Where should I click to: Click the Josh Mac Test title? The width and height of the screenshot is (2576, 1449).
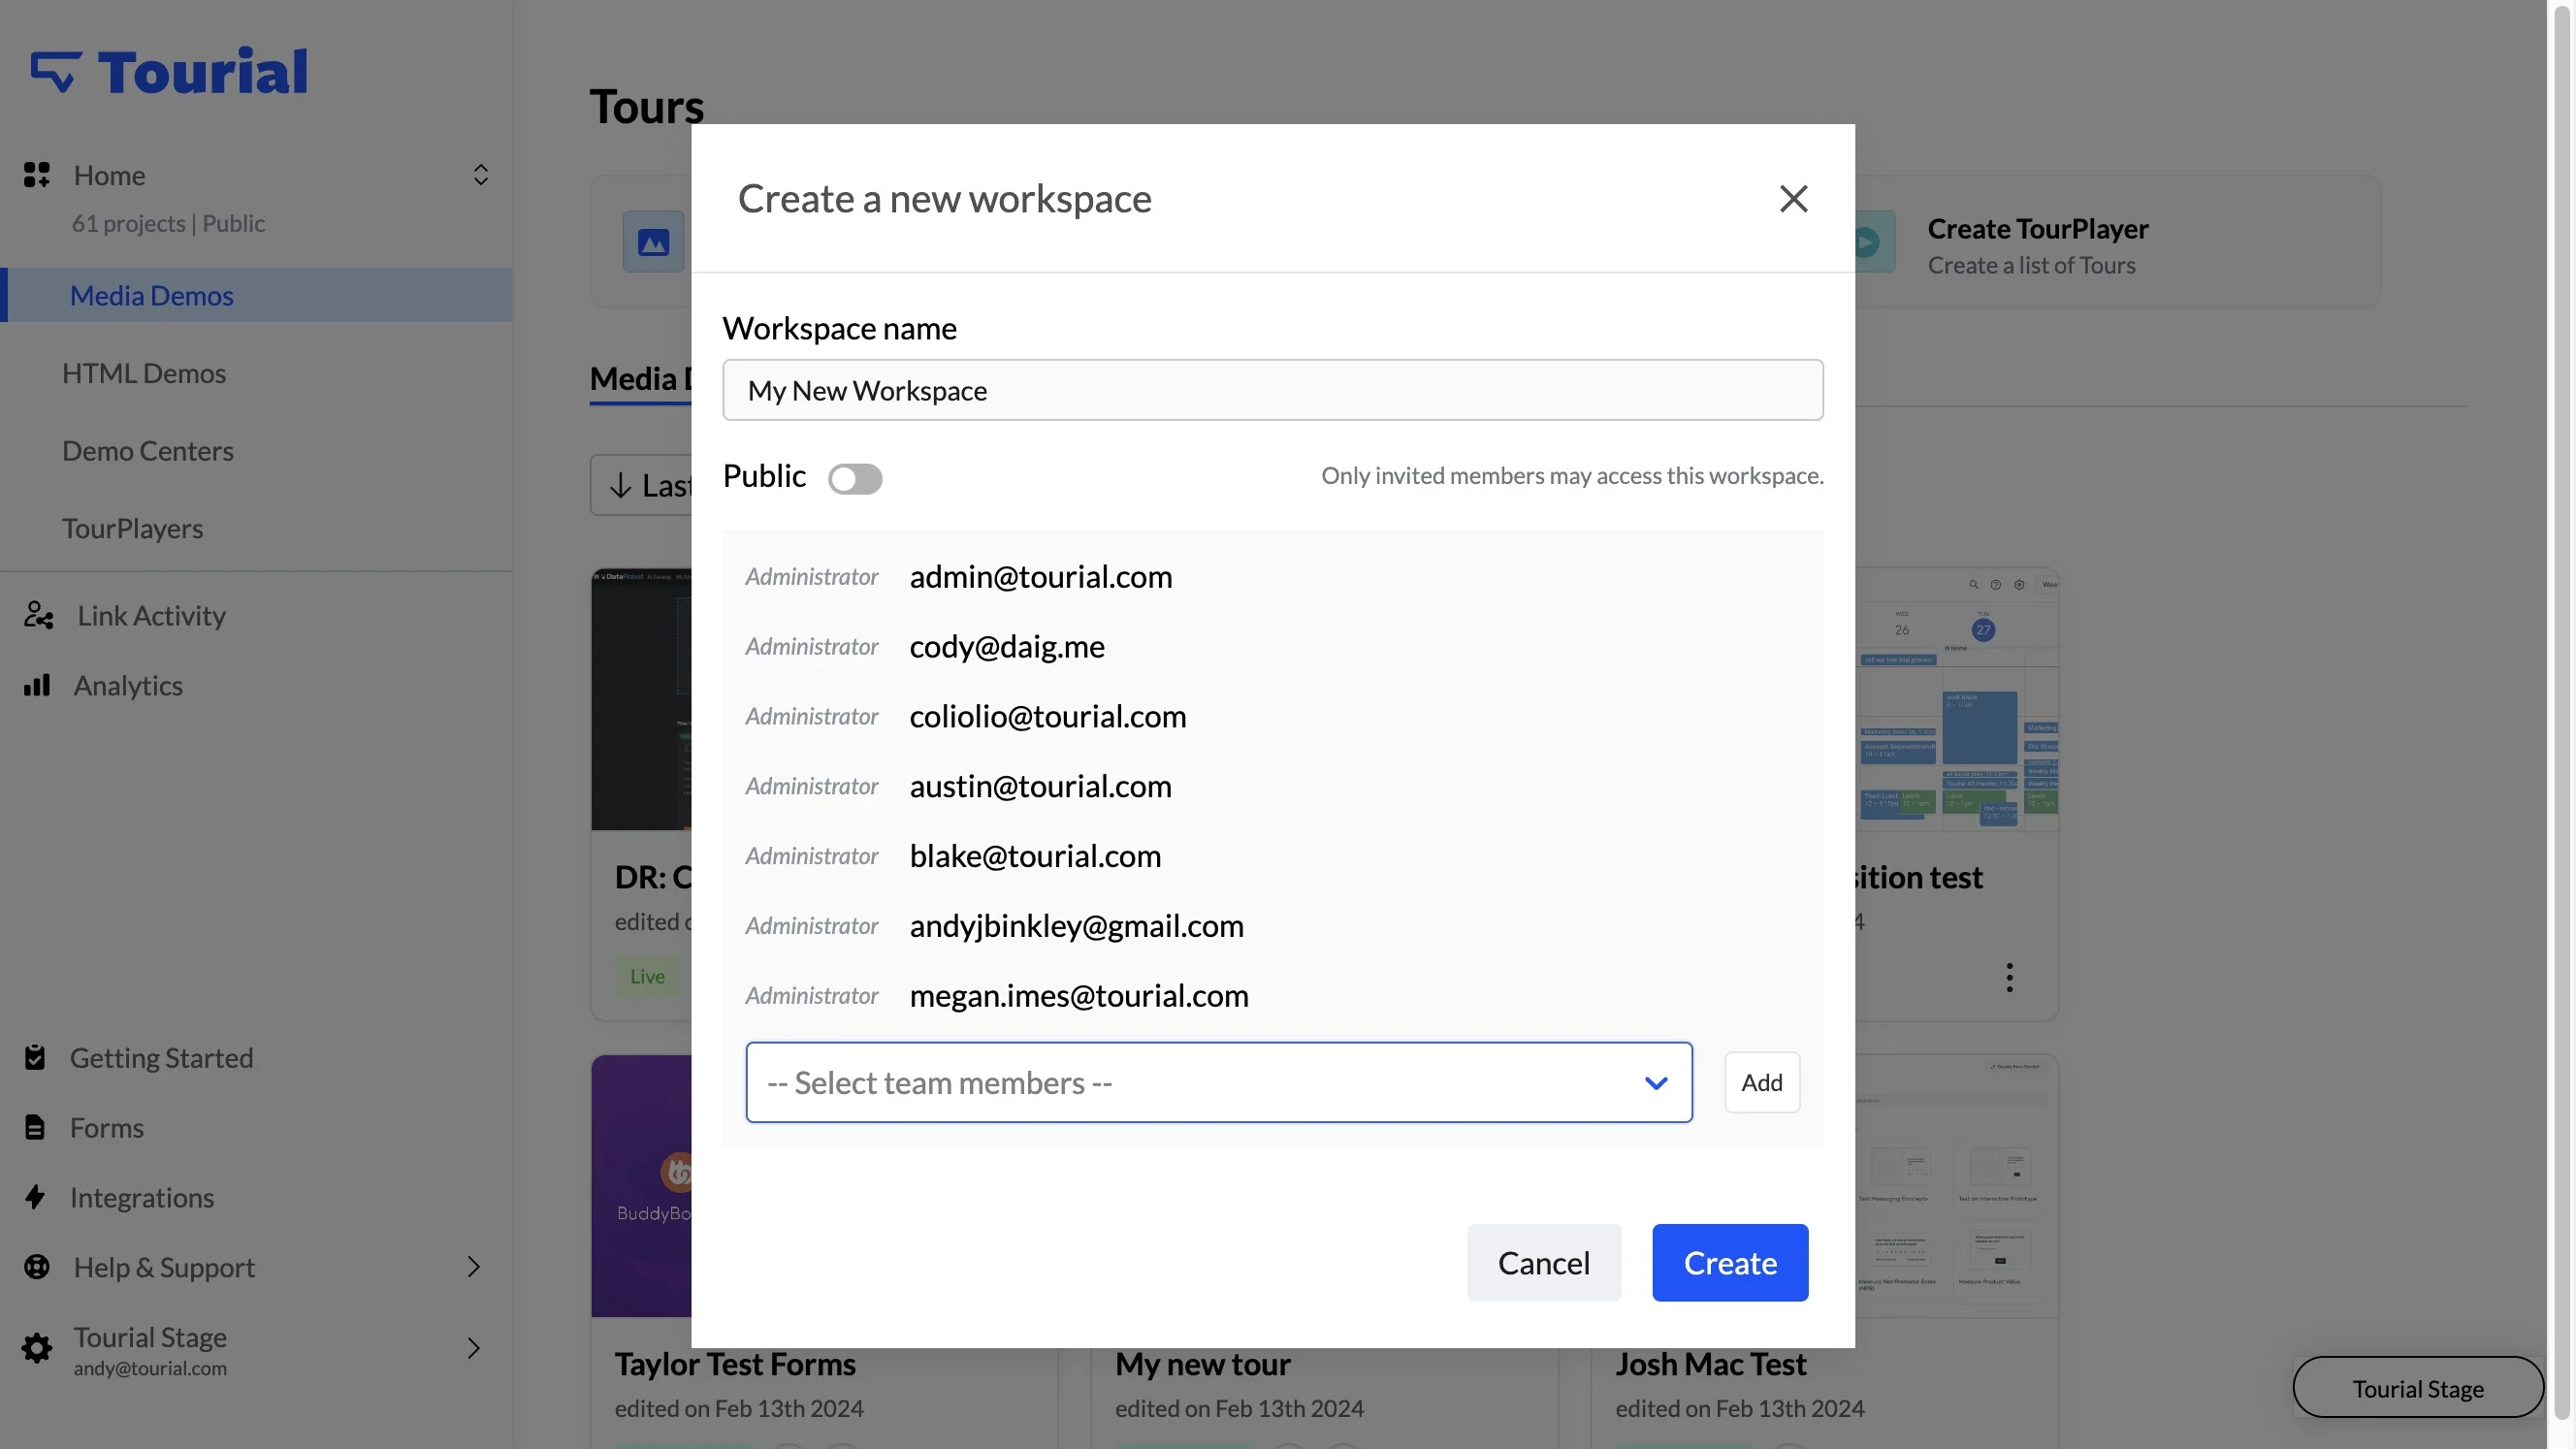tap(1710, 1363)
